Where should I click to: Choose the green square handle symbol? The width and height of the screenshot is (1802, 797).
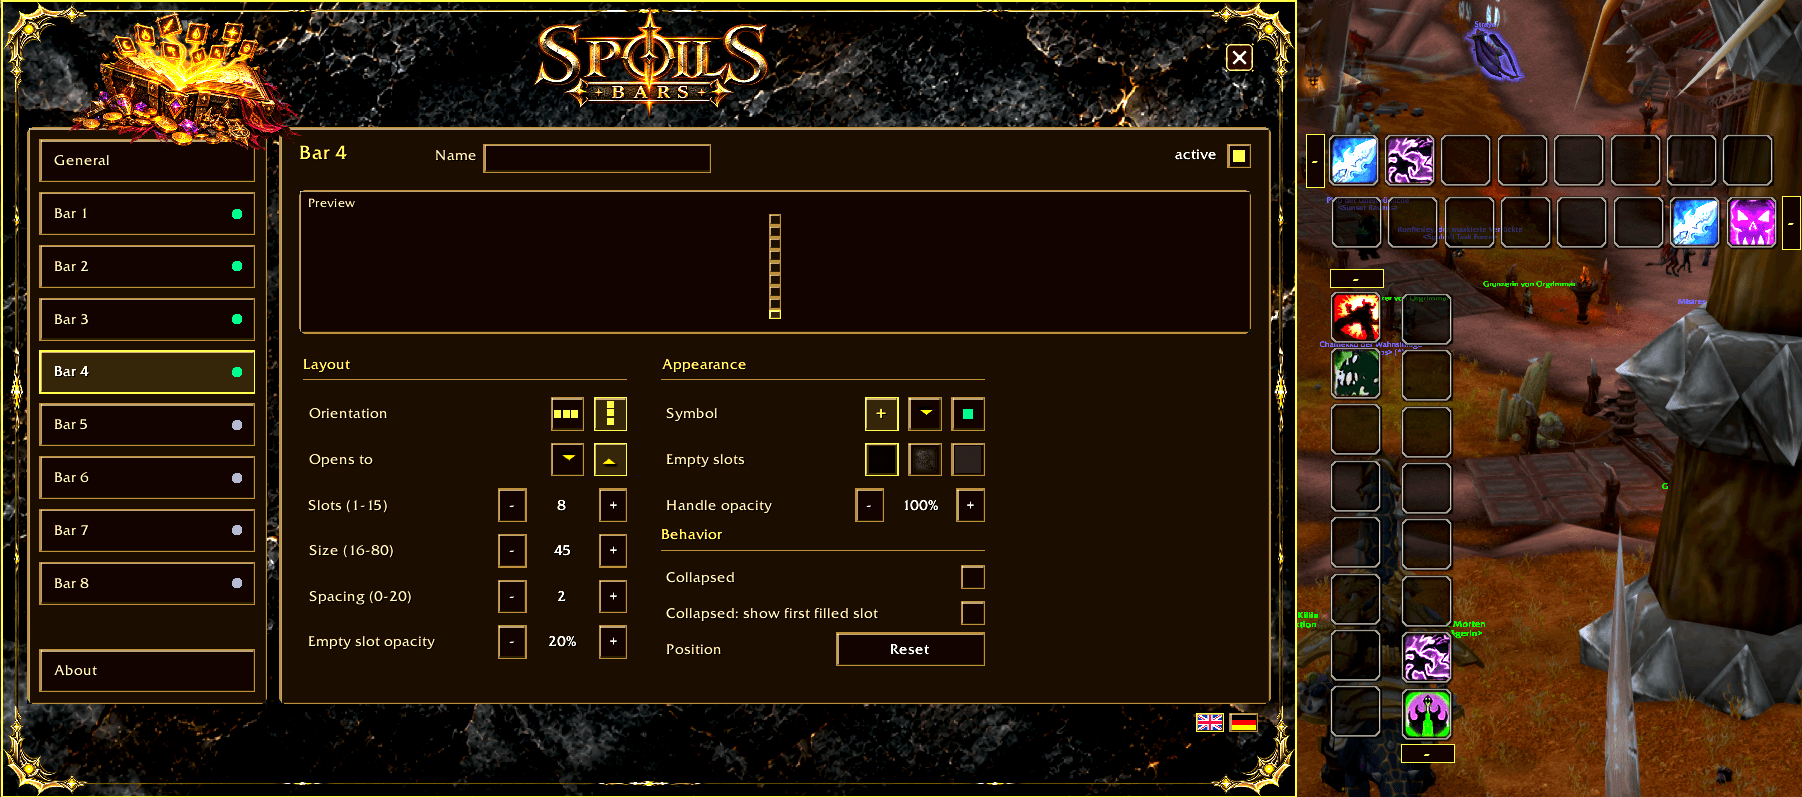click(x=968, y=413)
